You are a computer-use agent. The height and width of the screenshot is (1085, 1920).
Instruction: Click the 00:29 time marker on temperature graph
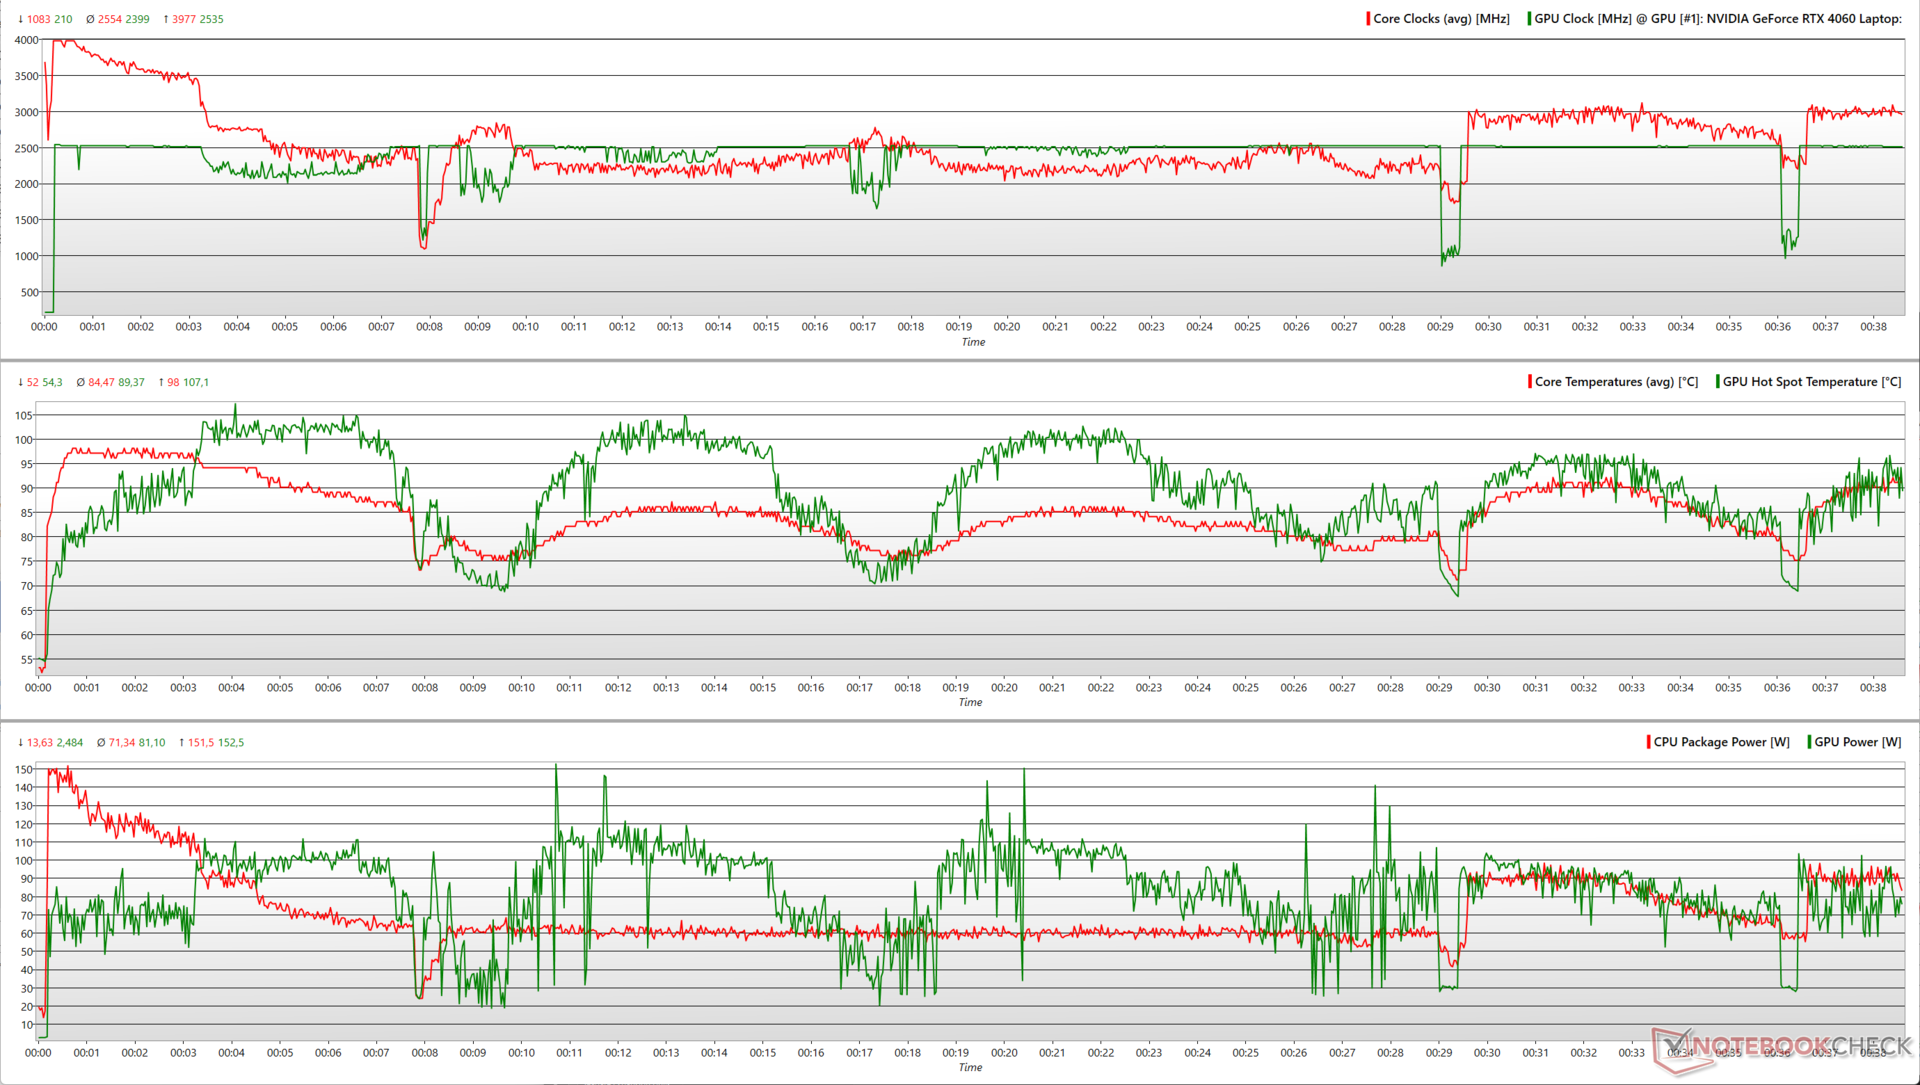pos(1439,688)
